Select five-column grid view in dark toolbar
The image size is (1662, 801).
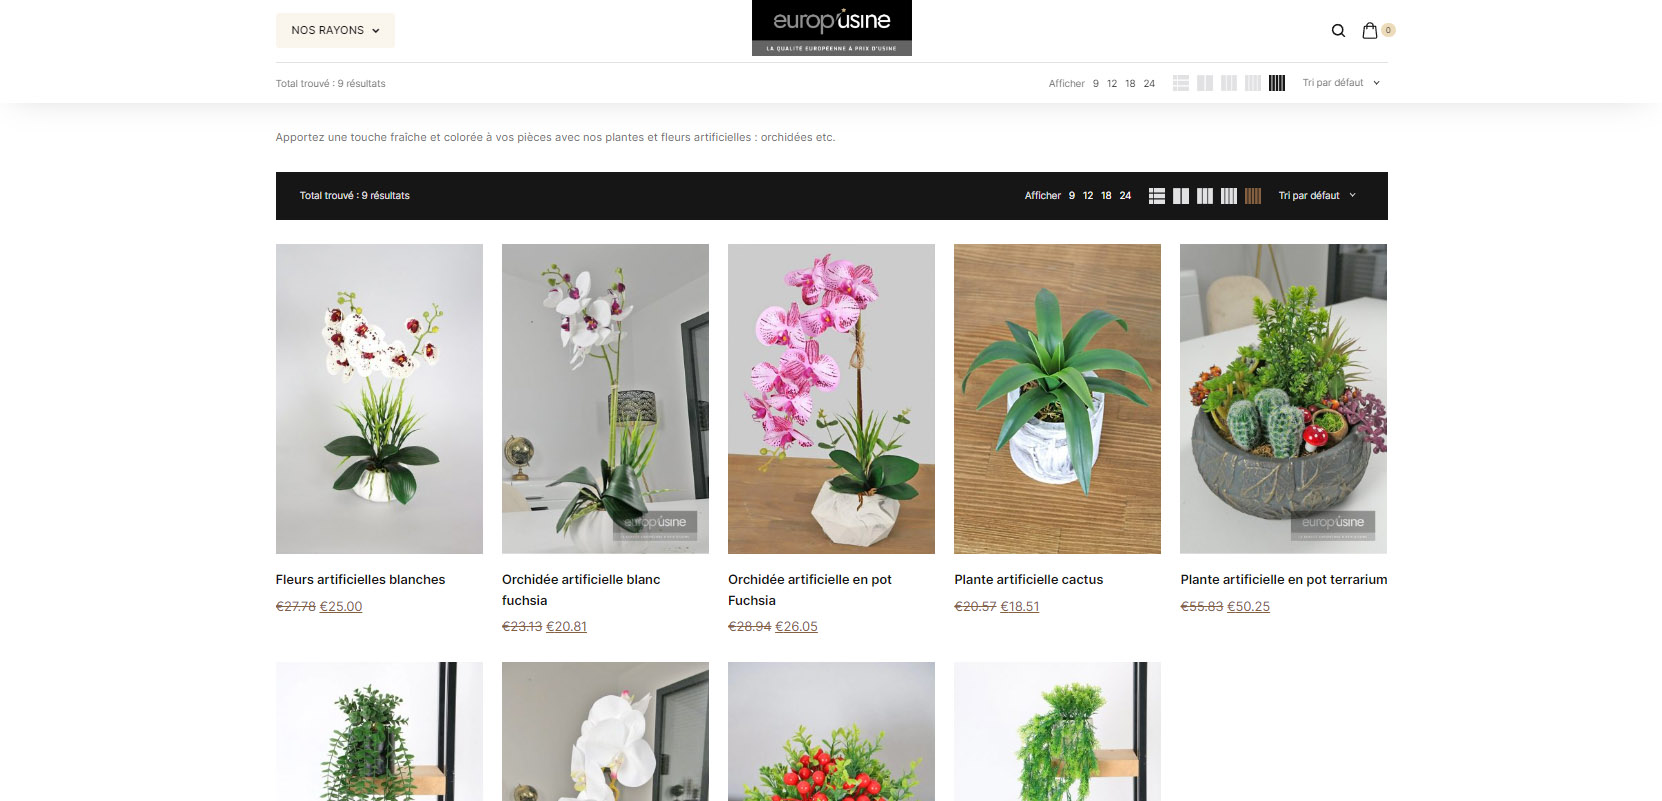(x=1253, y=196)
